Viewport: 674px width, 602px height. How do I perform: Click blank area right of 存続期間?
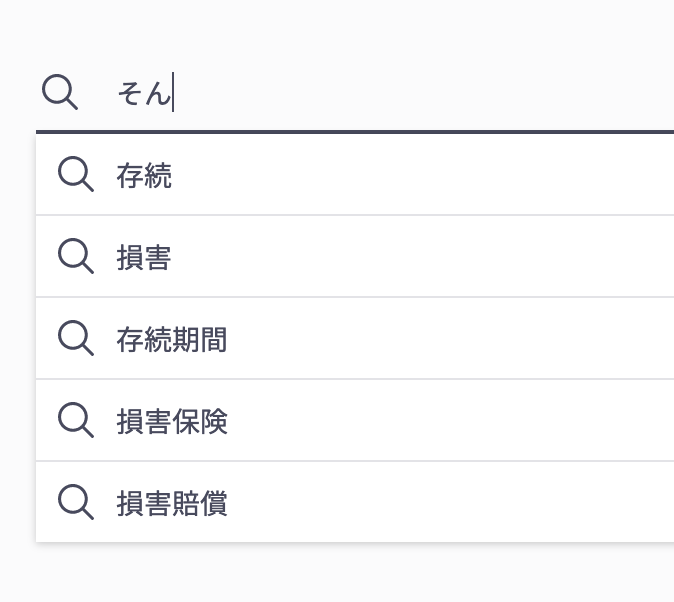click(451, 338)
